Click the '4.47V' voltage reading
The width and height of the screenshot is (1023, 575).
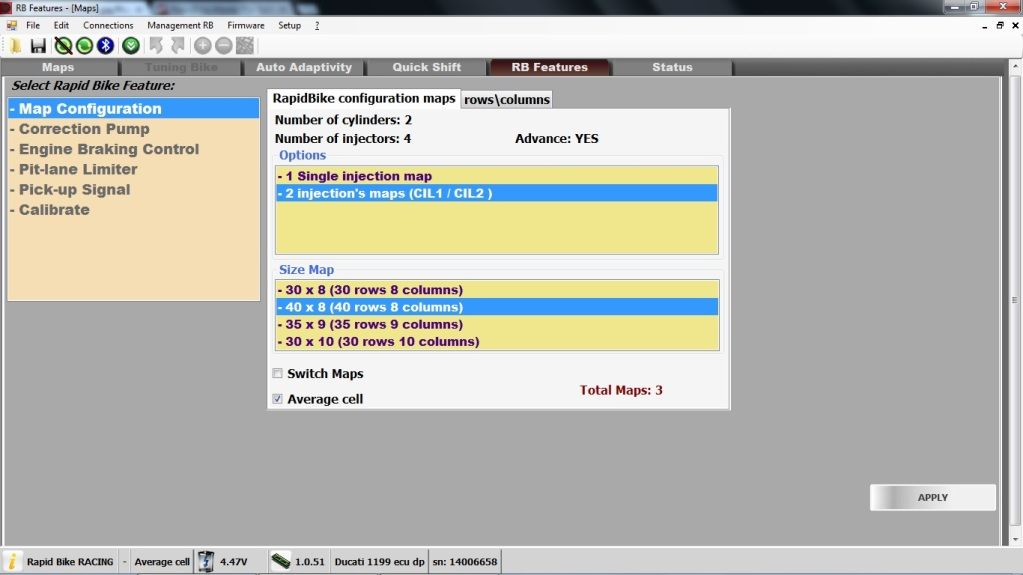pos(234,561)
